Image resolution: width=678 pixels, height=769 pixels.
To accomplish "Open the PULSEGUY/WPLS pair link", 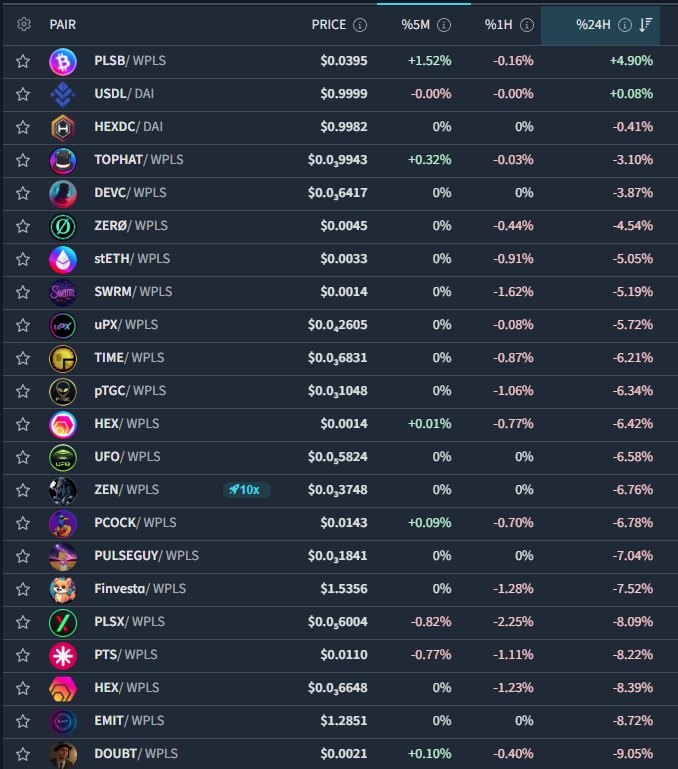I will click(146, 556).
